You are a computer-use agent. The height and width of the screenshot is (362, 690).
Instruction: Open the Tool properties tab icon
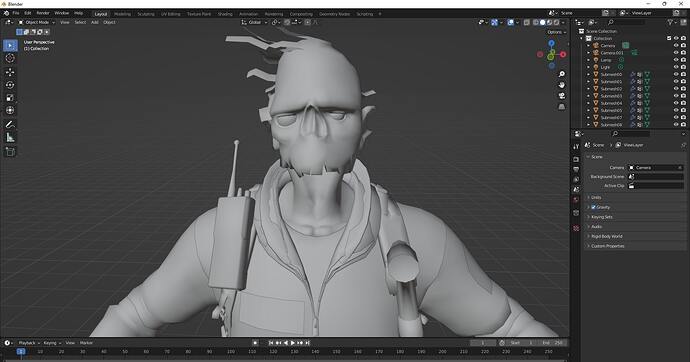coord(576,146)
